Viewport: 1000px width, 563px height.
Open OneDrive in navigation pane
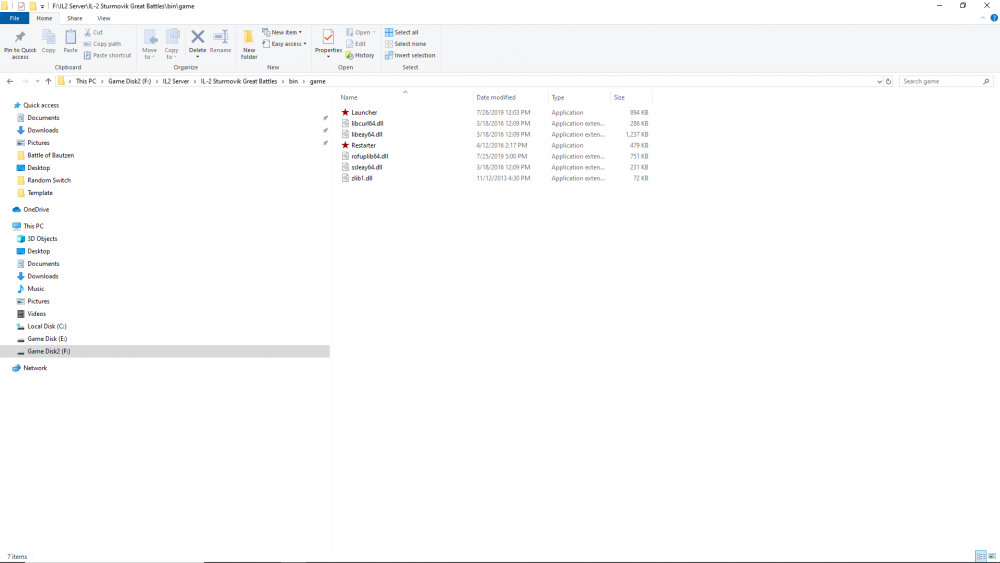(x=36, y=210)
